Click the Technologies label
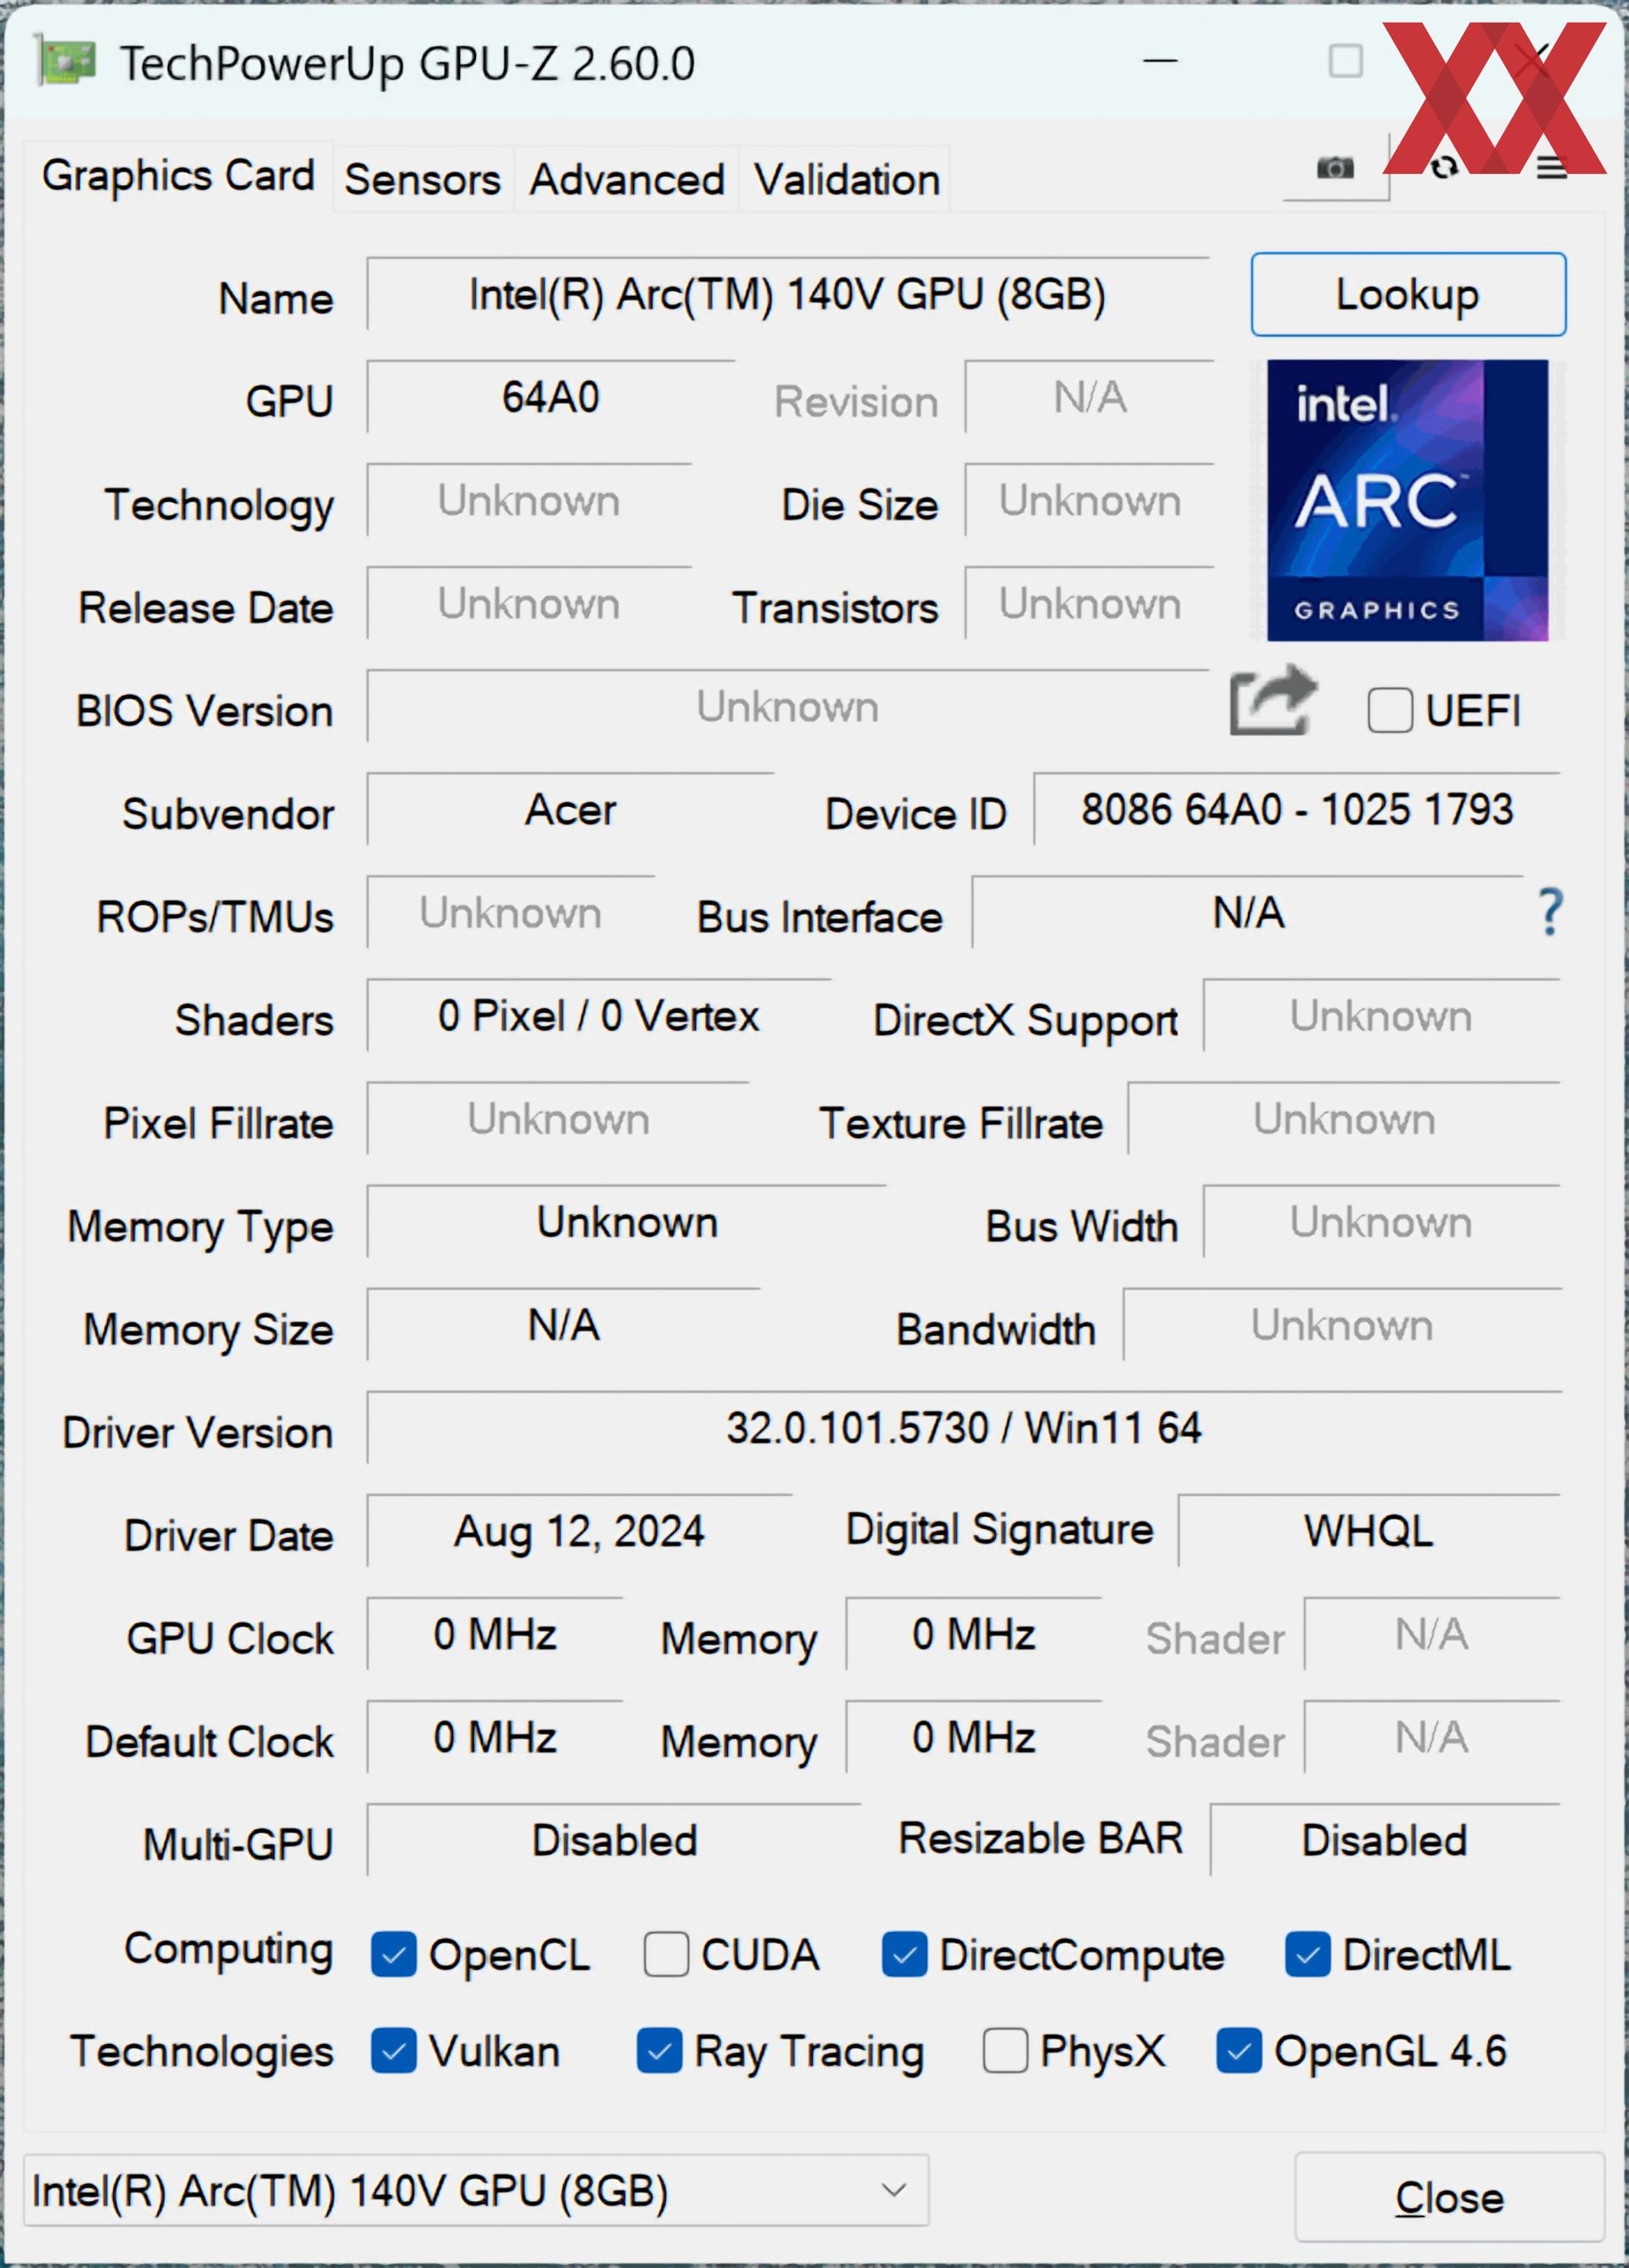1629x2268 pixels. click(x=202, y=2051)
